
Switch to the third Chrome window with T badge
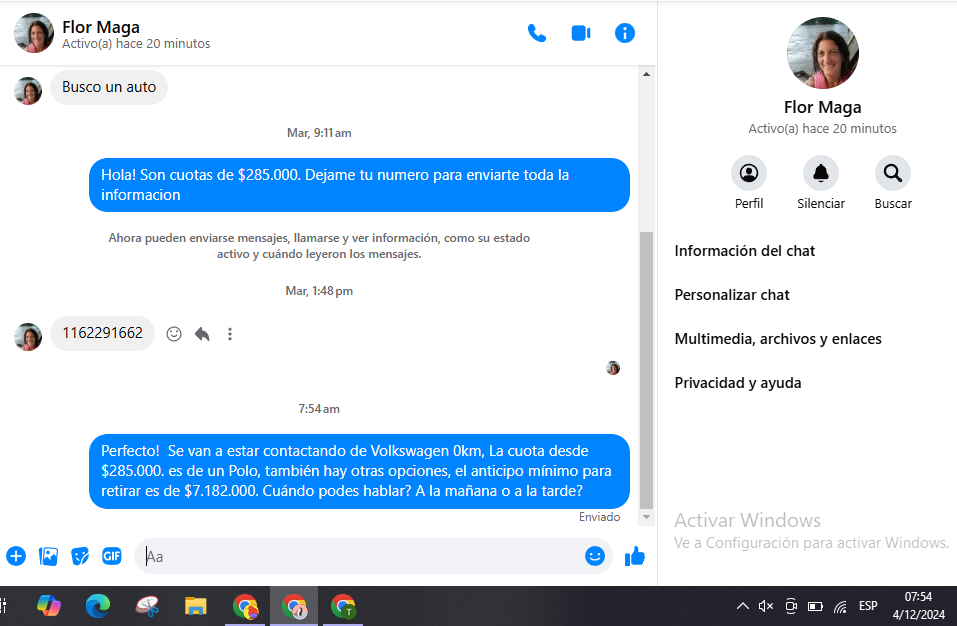(343, 606)
